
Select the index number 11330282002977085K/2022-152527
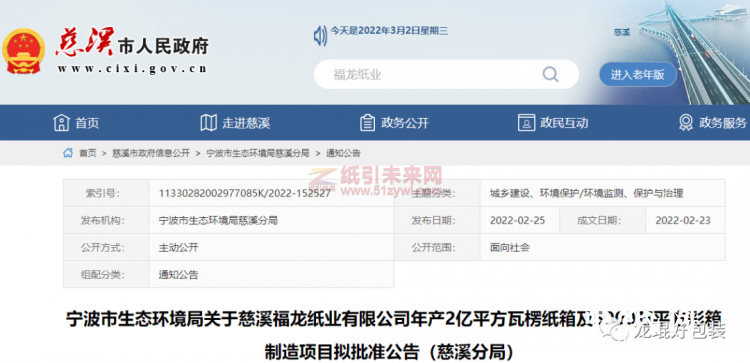click(244, 193)
